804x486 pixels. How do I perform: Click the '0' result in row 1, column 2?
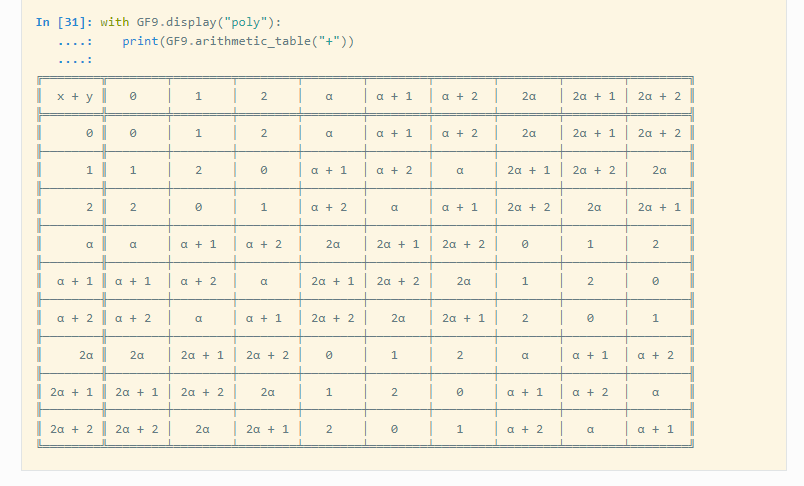[x=264, y=170]
